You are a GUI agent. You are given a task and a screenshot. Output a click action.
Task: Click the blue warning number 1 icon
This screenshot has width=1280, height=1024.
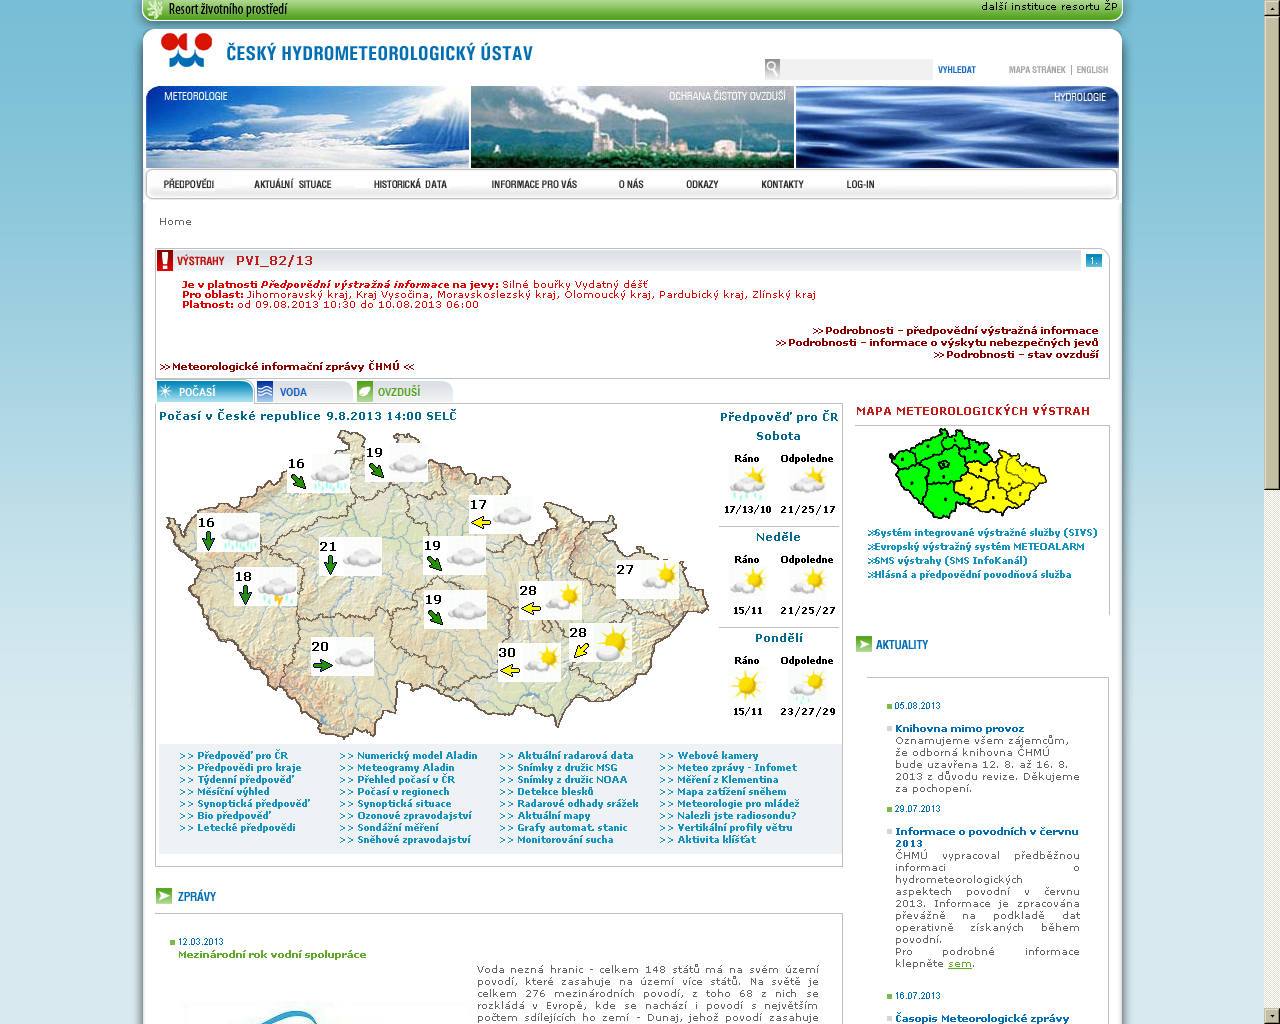point(1093,260)
